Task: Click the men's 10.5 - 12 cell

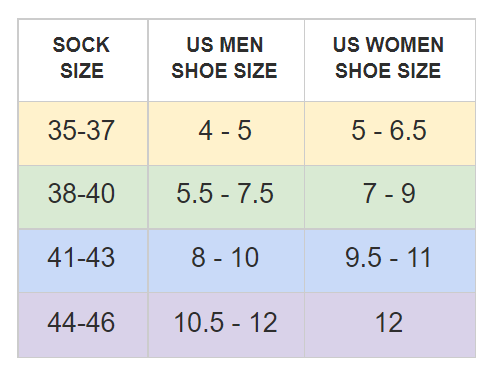Action: tap(226, 325)
